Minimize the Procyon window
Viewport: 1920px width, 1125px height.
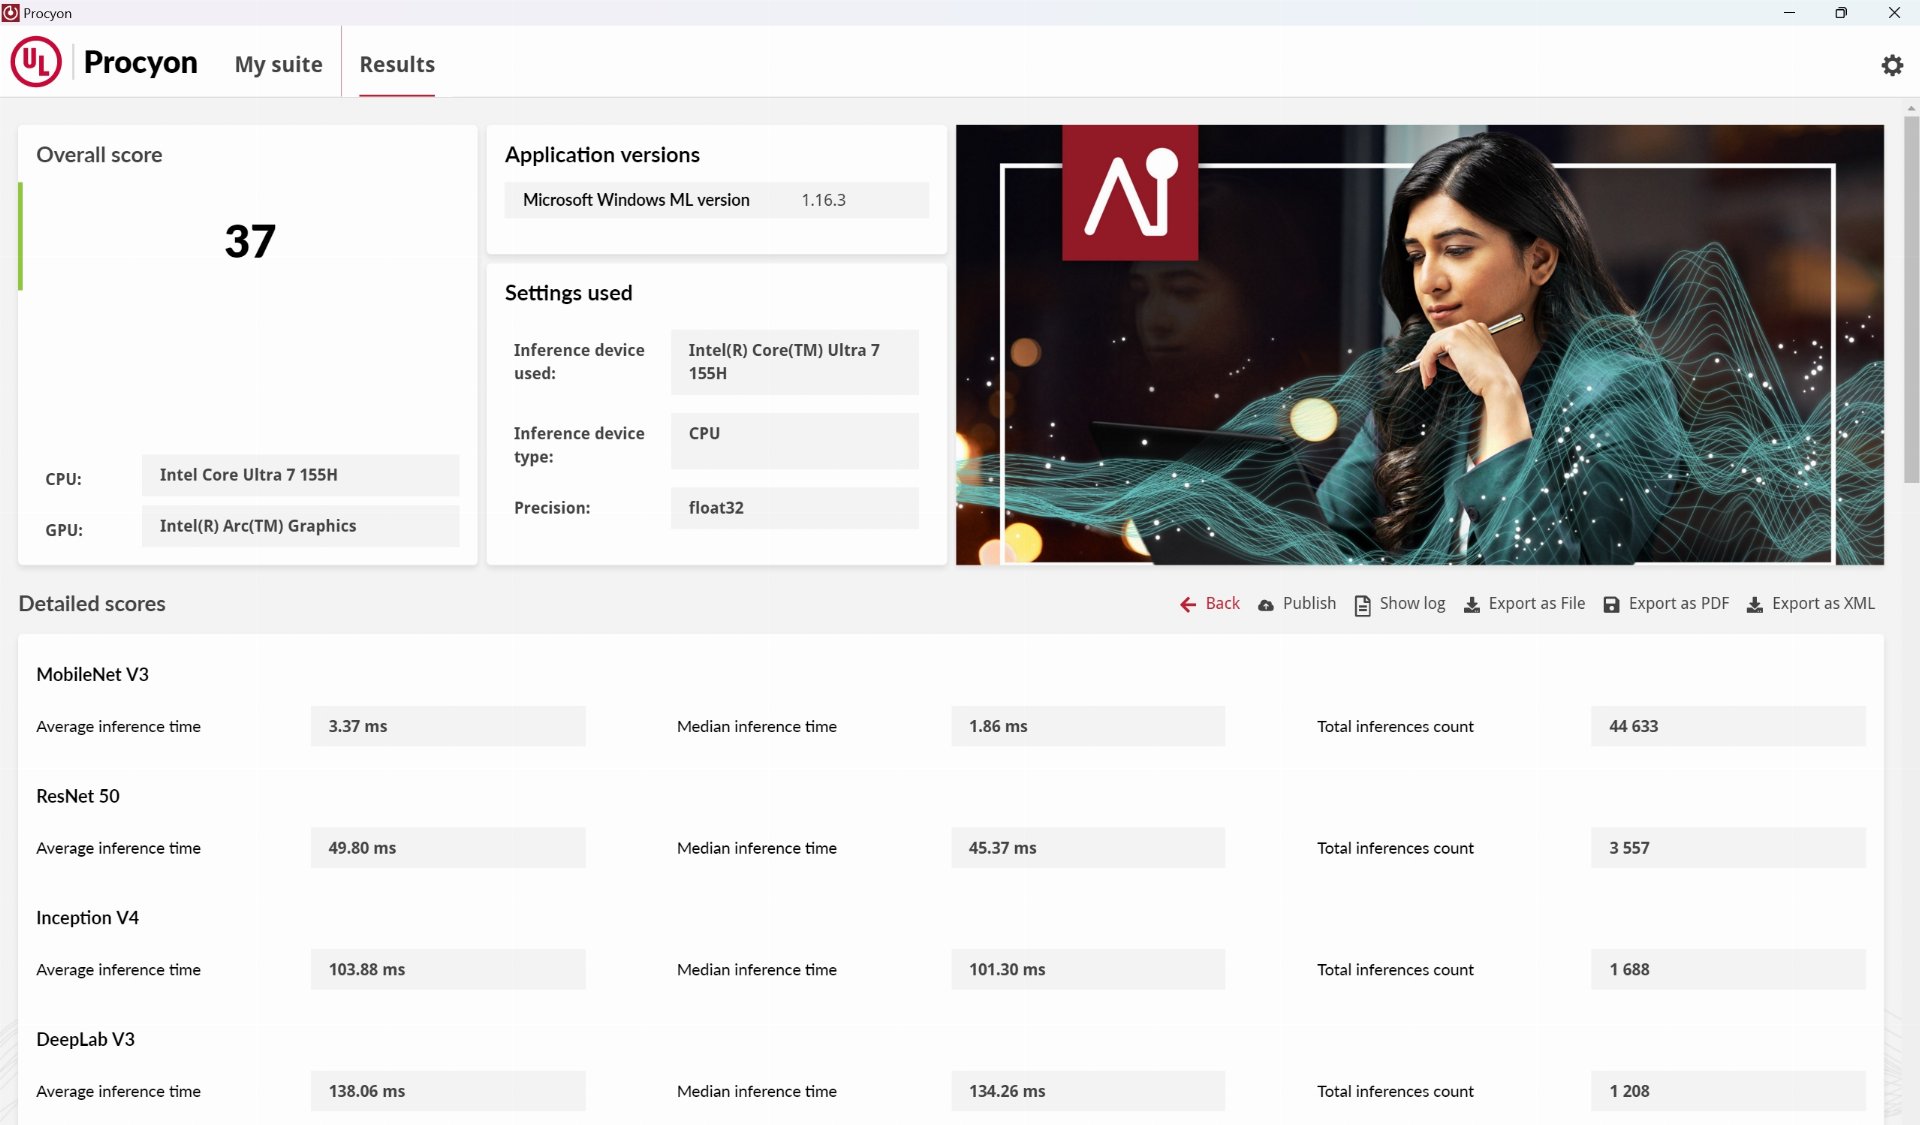pos(1789,13)
